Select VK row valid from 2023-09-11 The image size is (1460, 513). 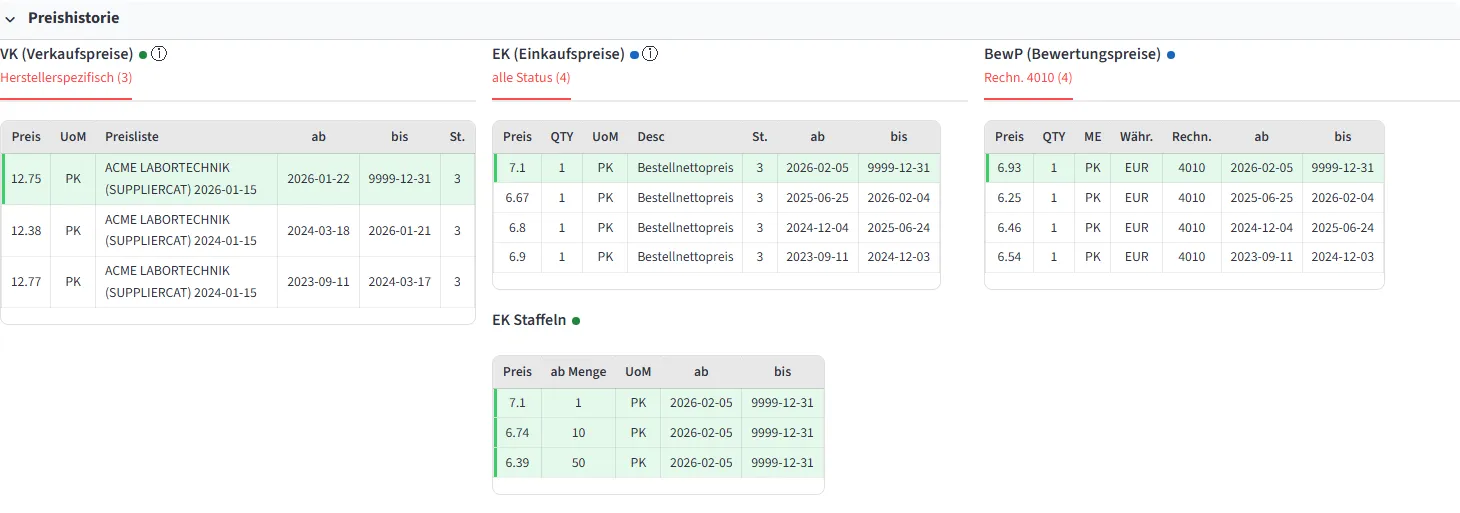pos(238,282)
